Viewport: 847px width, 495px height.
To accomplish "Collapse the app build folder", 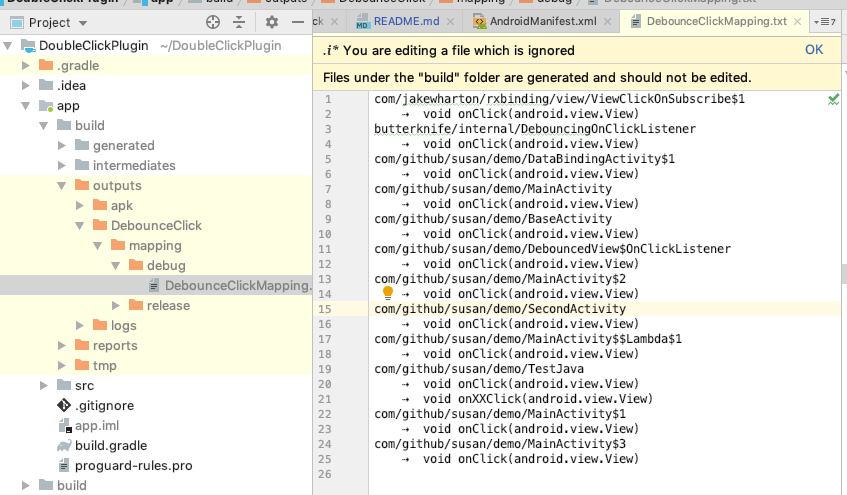I will (x=44, y=126).
